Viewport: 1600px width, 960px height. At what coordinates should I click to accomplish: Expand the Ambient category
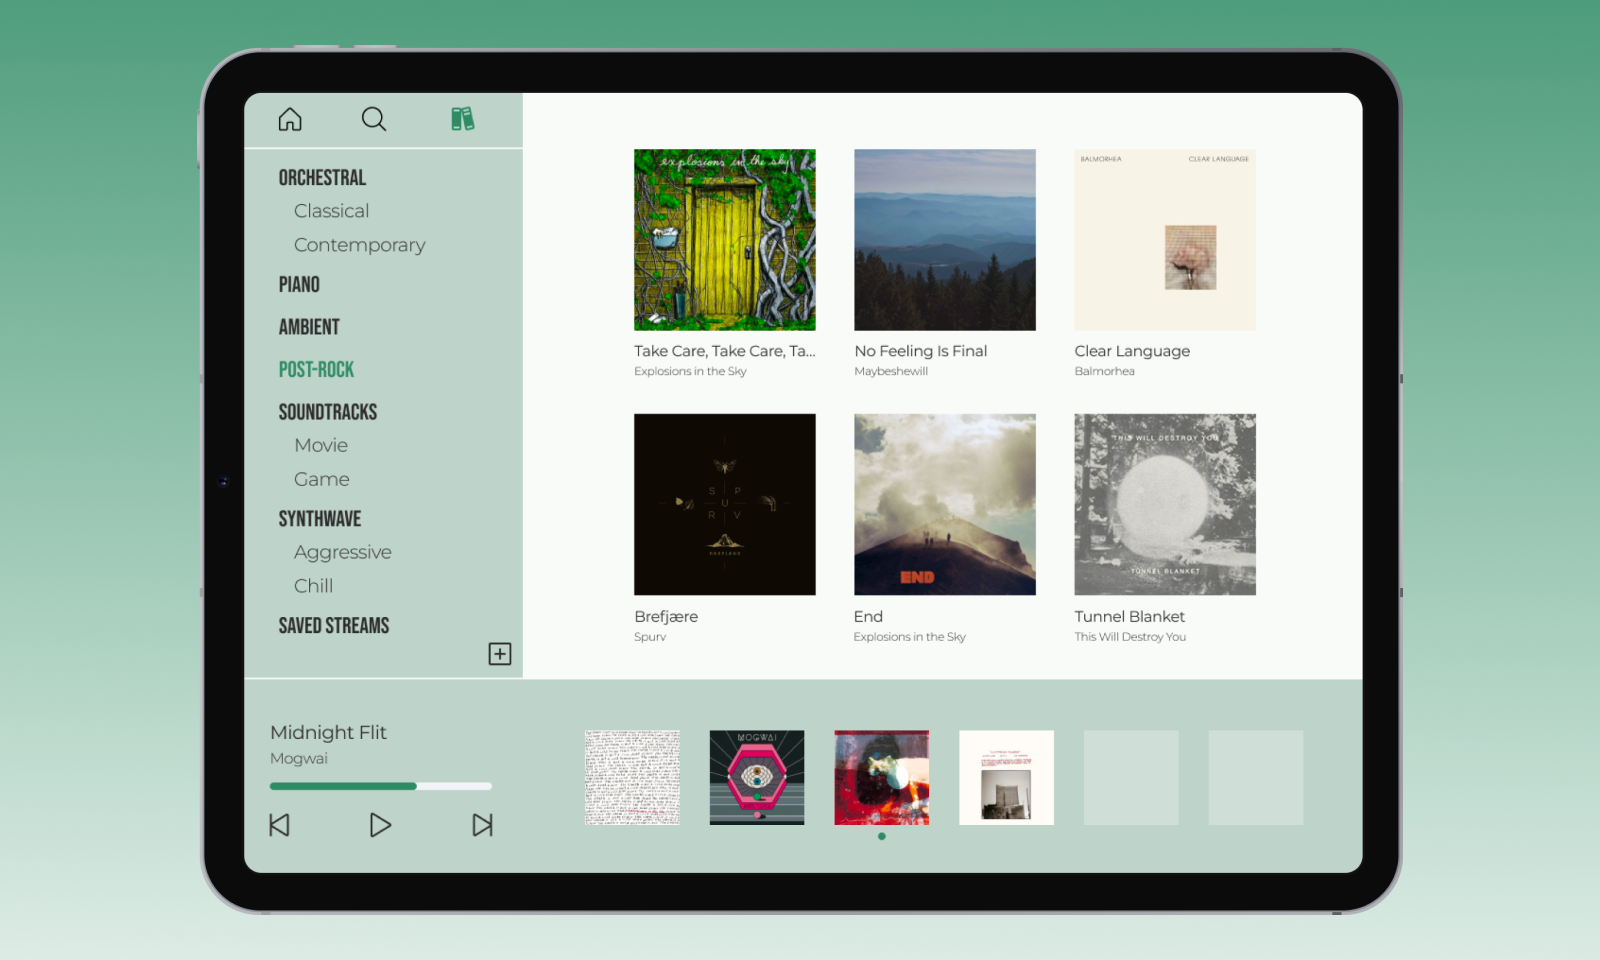pos(308,326)
